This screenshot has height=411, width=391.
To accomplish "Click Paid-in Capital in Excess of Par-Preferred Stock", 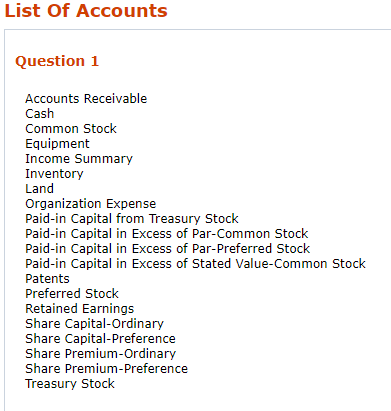I will (168, 249).
